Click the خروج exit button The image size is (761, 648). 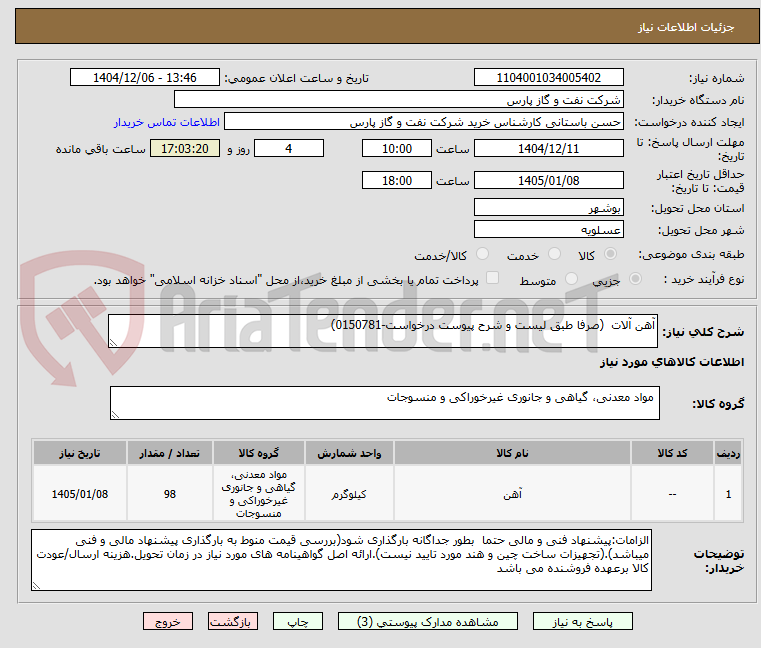coord(168,621)
